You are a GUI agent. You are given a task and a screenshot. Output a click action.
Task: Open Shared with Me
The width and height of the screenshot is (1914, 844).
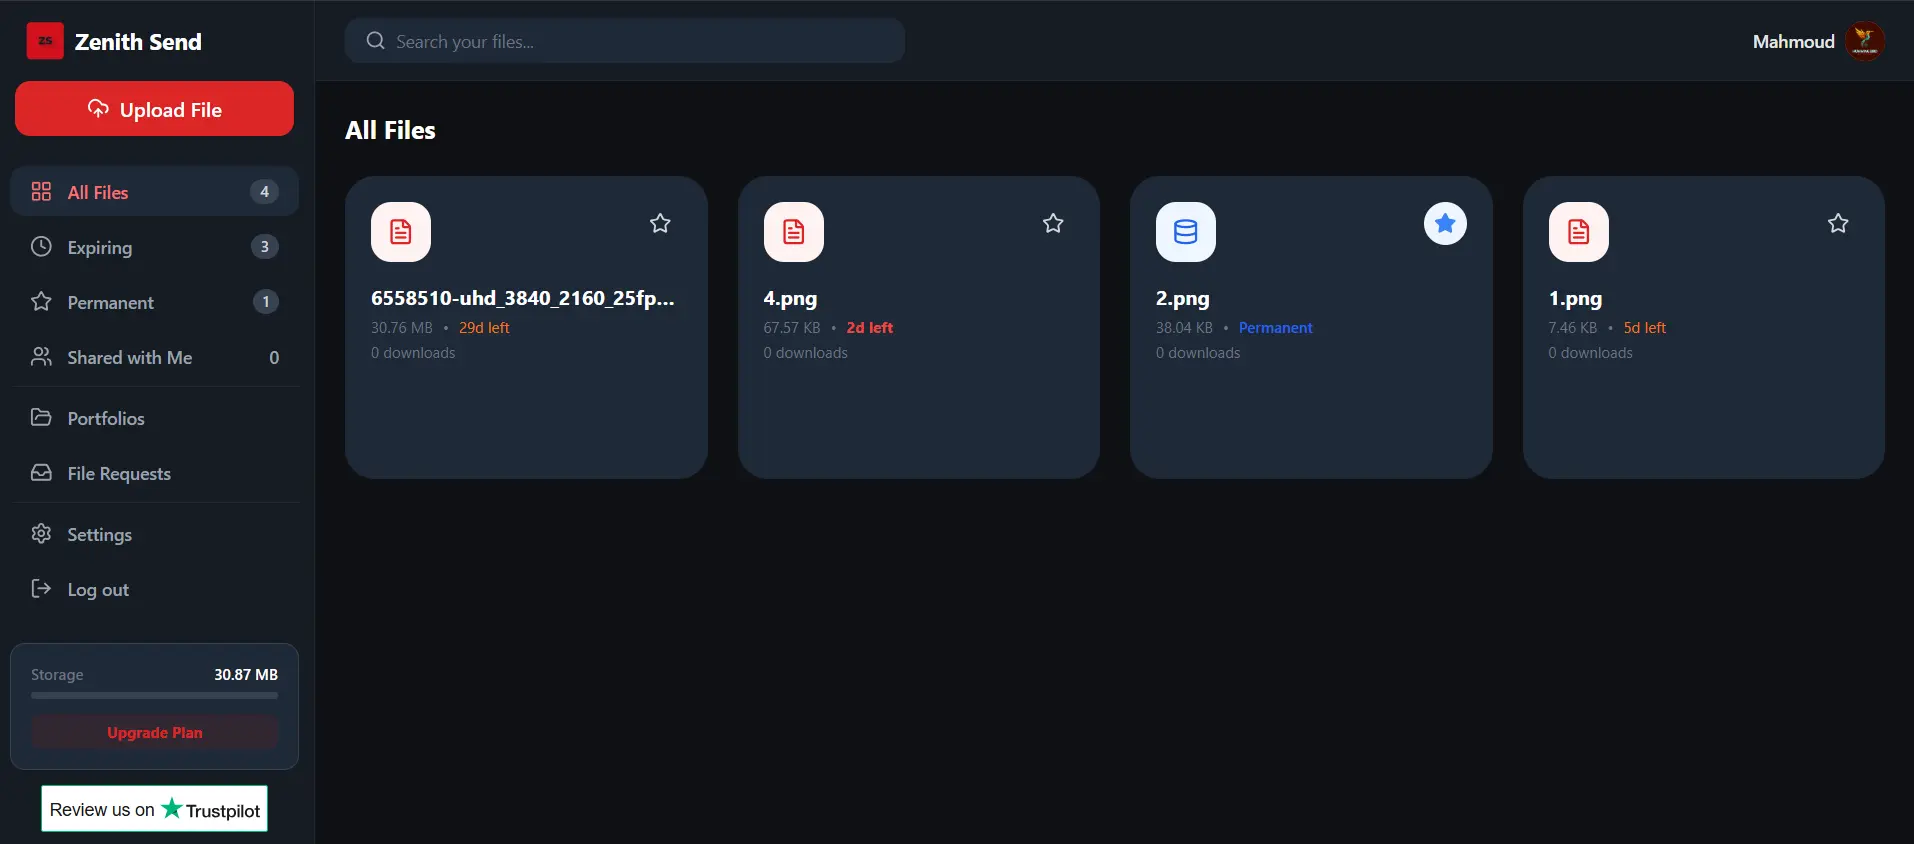(x=154, y=357)
